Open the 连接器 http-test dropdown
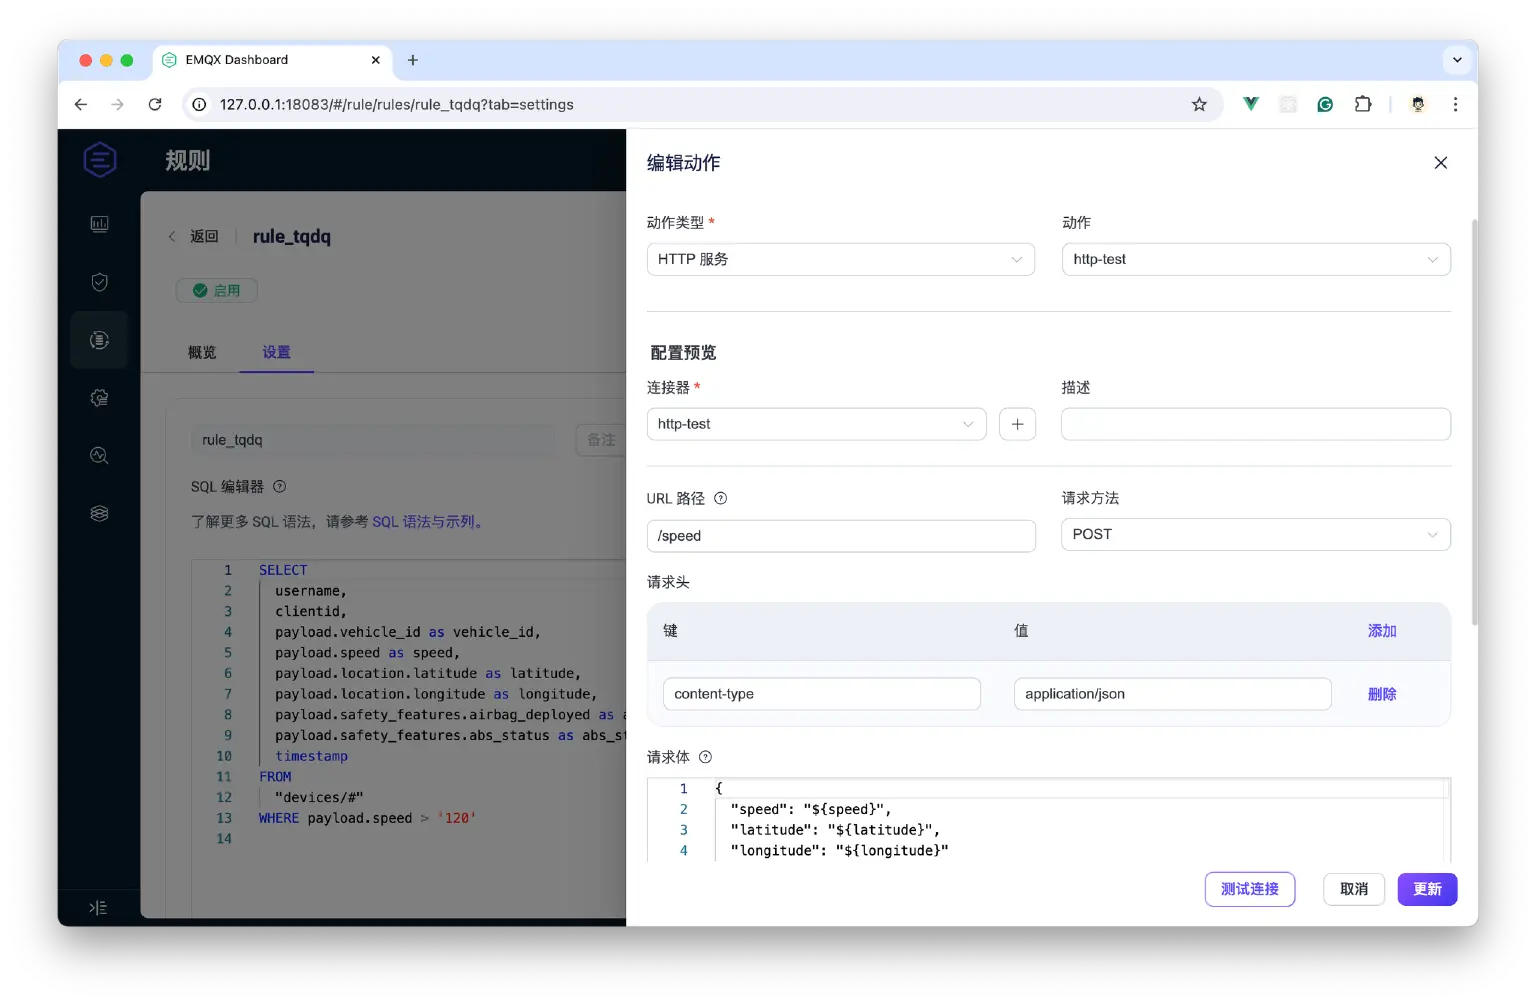The image size is (1536, 1003). (816, 424)
